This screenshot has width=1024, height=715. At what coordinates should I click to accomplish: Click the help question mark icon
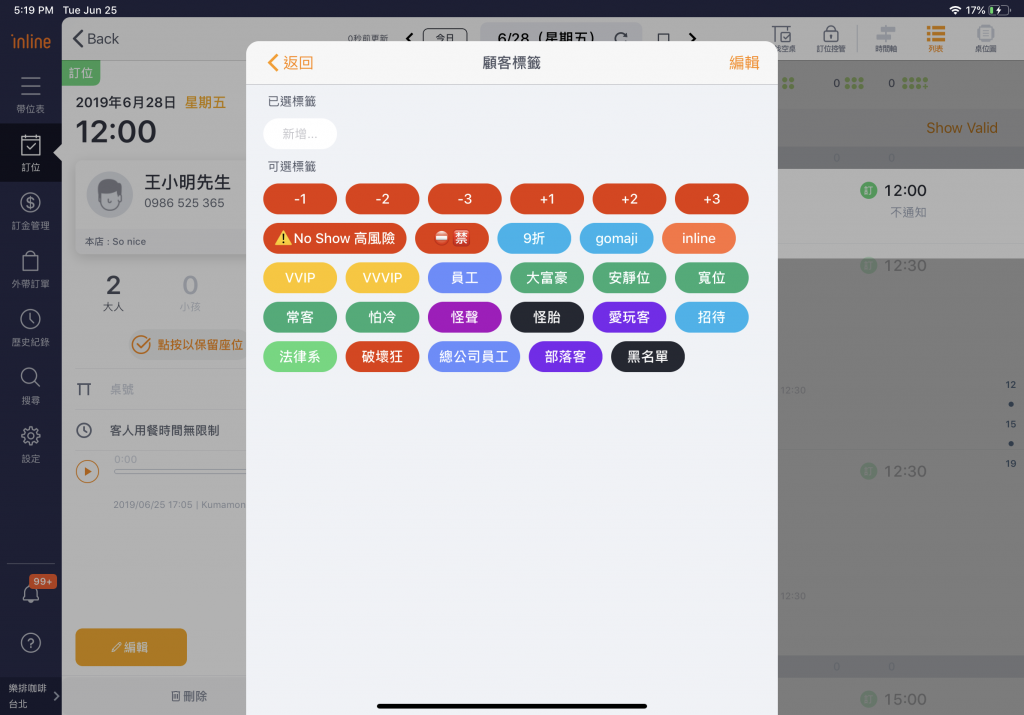tap(30, 642)
